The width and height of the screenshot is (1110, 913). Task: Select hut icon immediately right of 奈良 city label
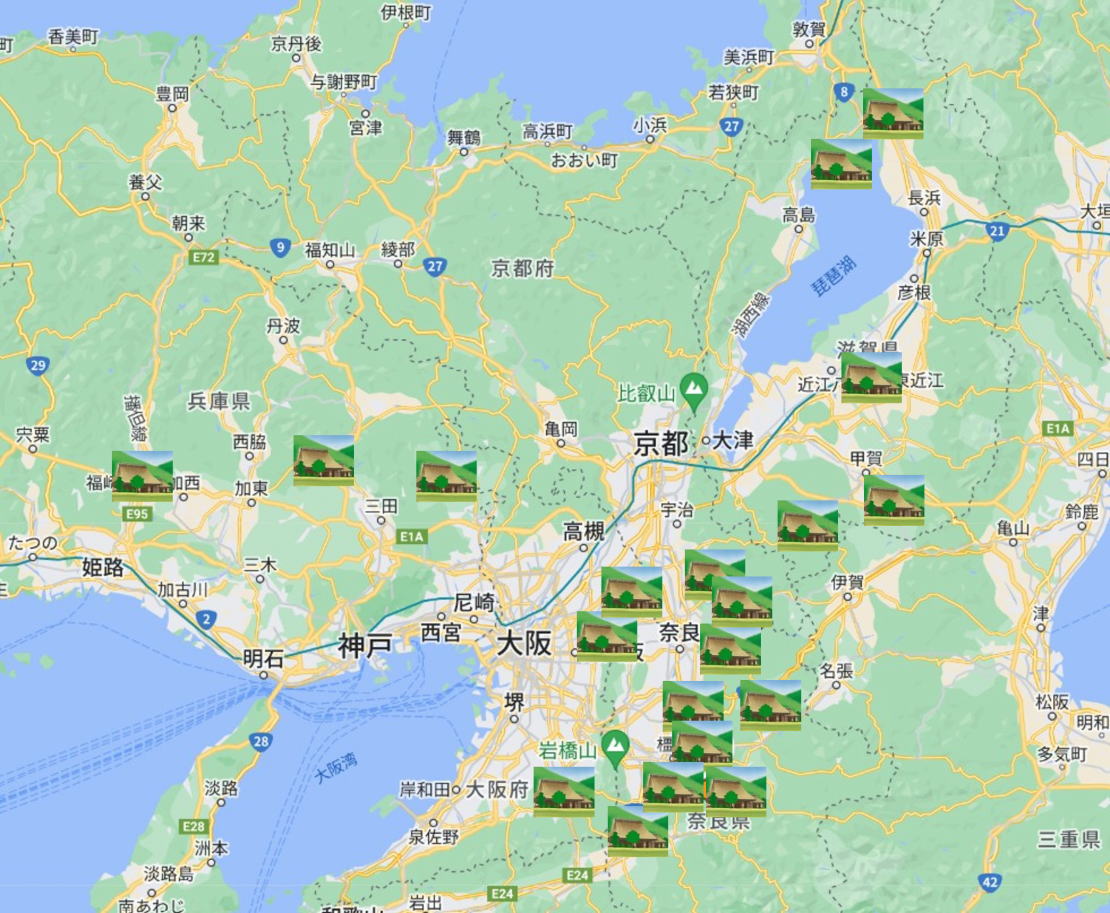point(731,650)
